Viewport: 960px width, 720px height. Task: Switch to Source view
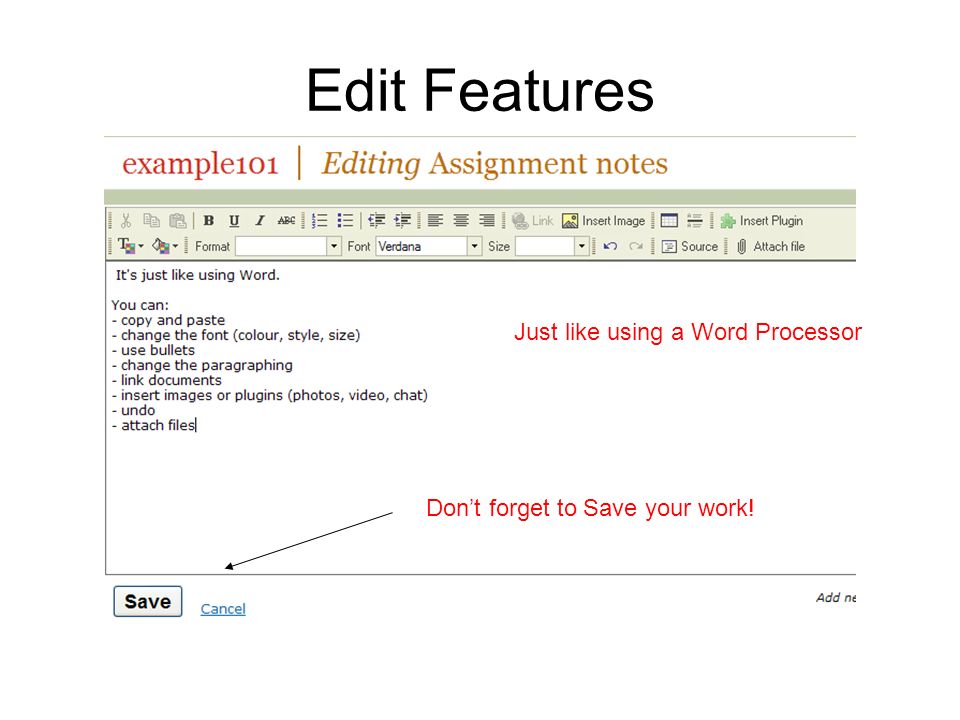coord(689,246)
